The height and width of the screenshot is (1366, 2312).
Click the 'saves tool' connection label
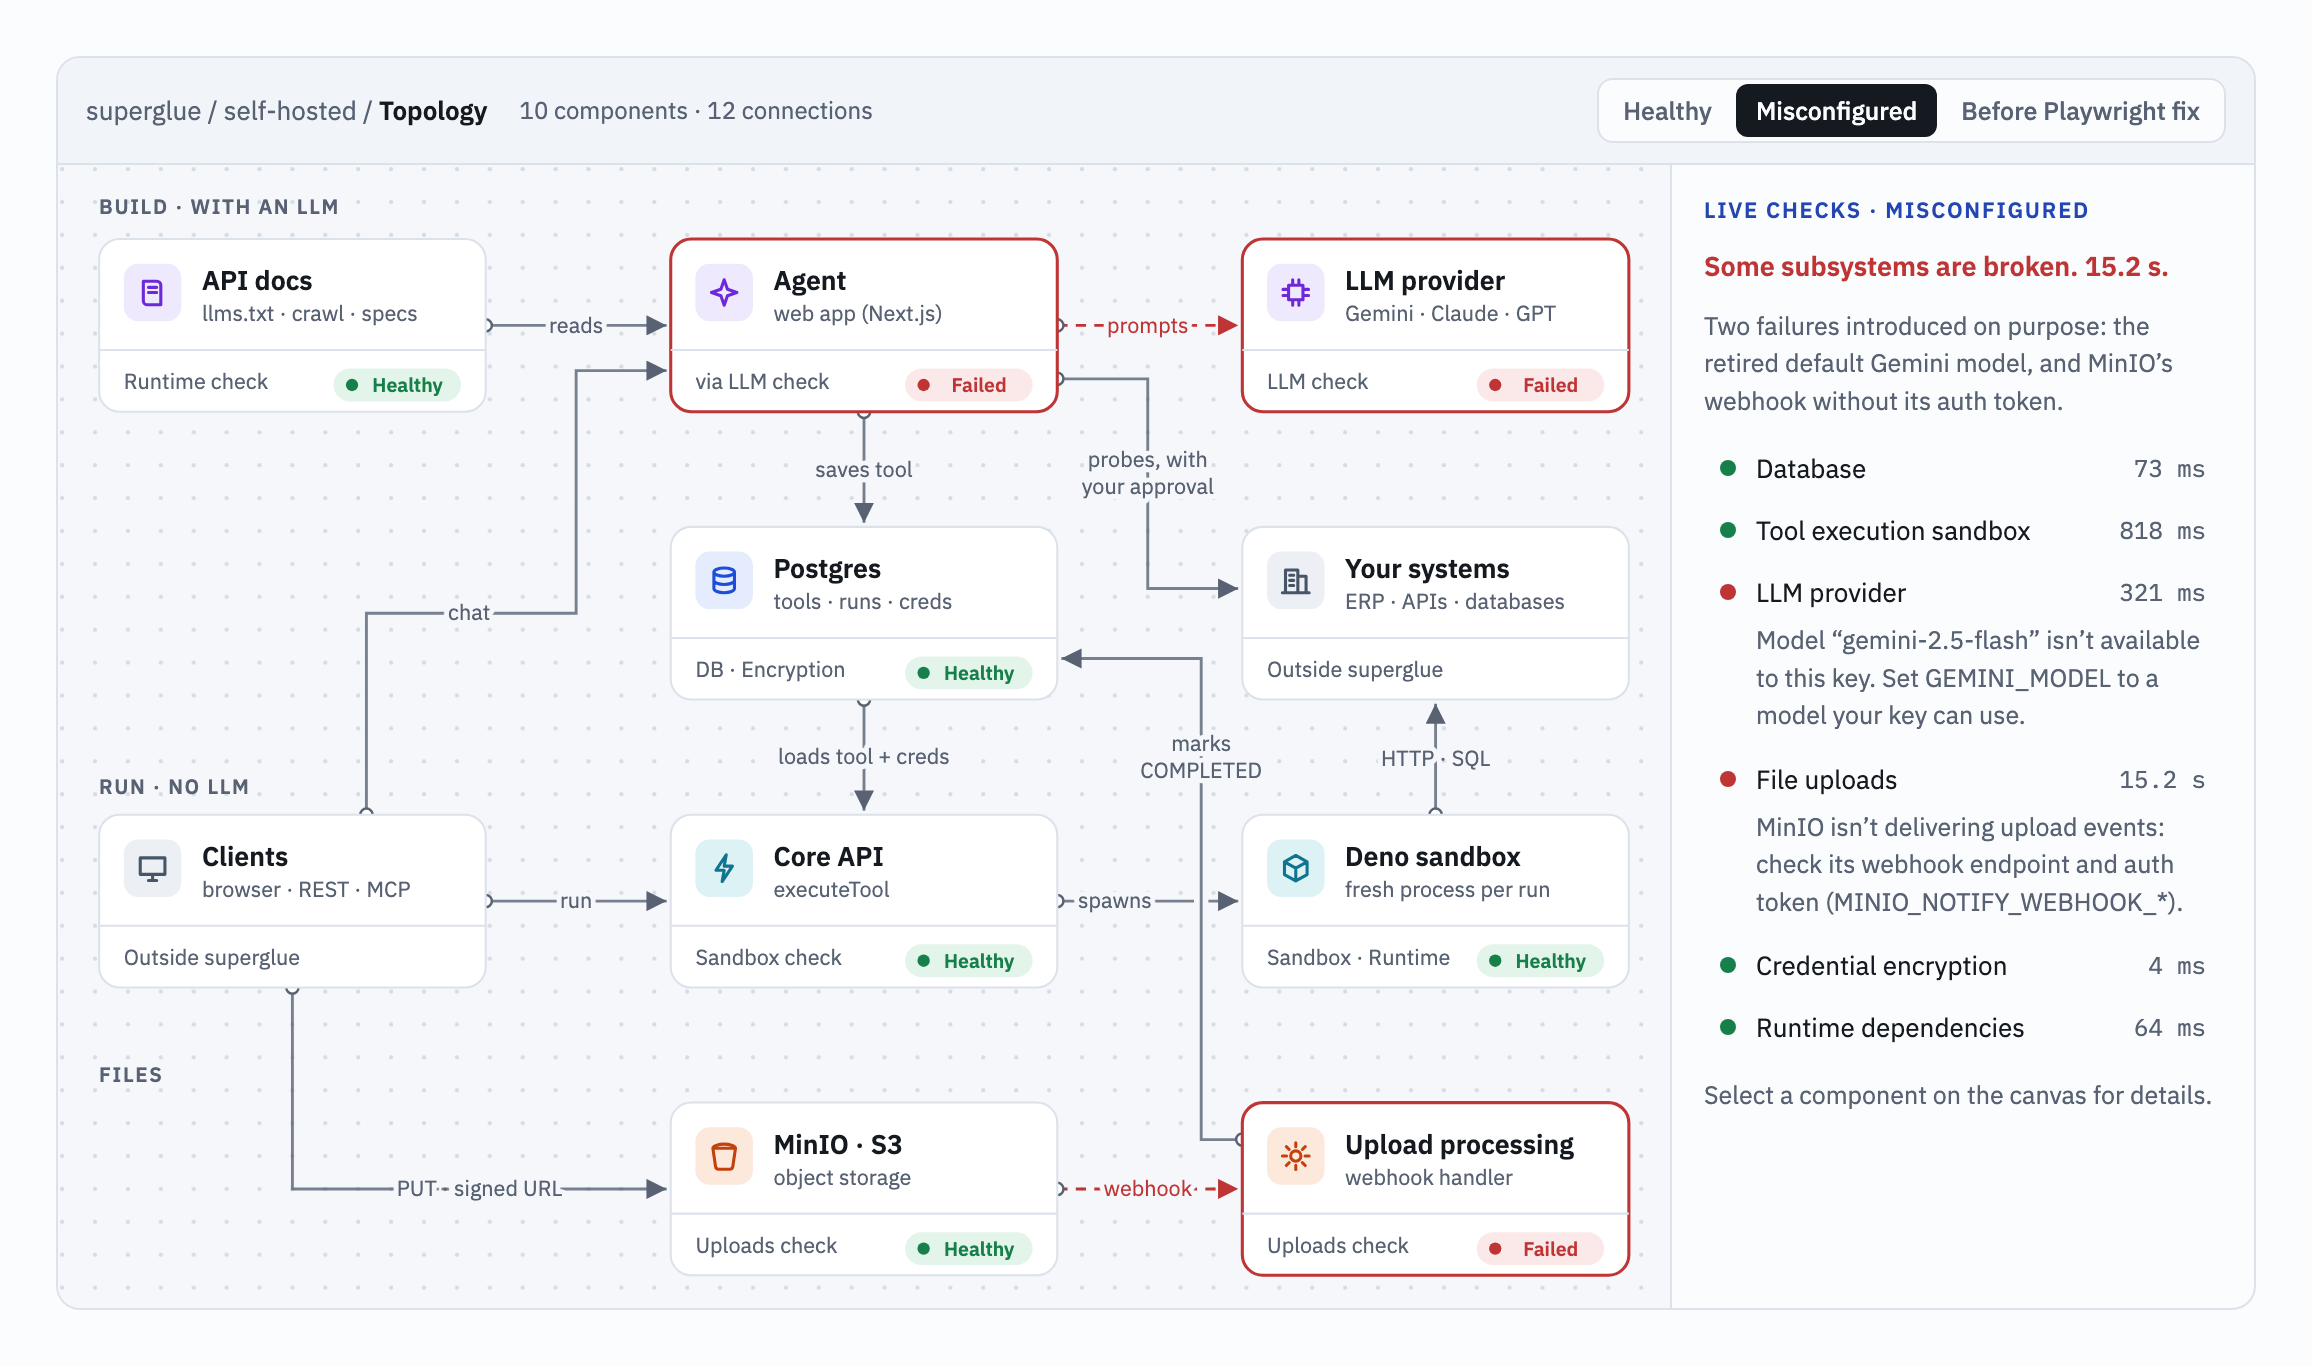(x=864, y=470)
